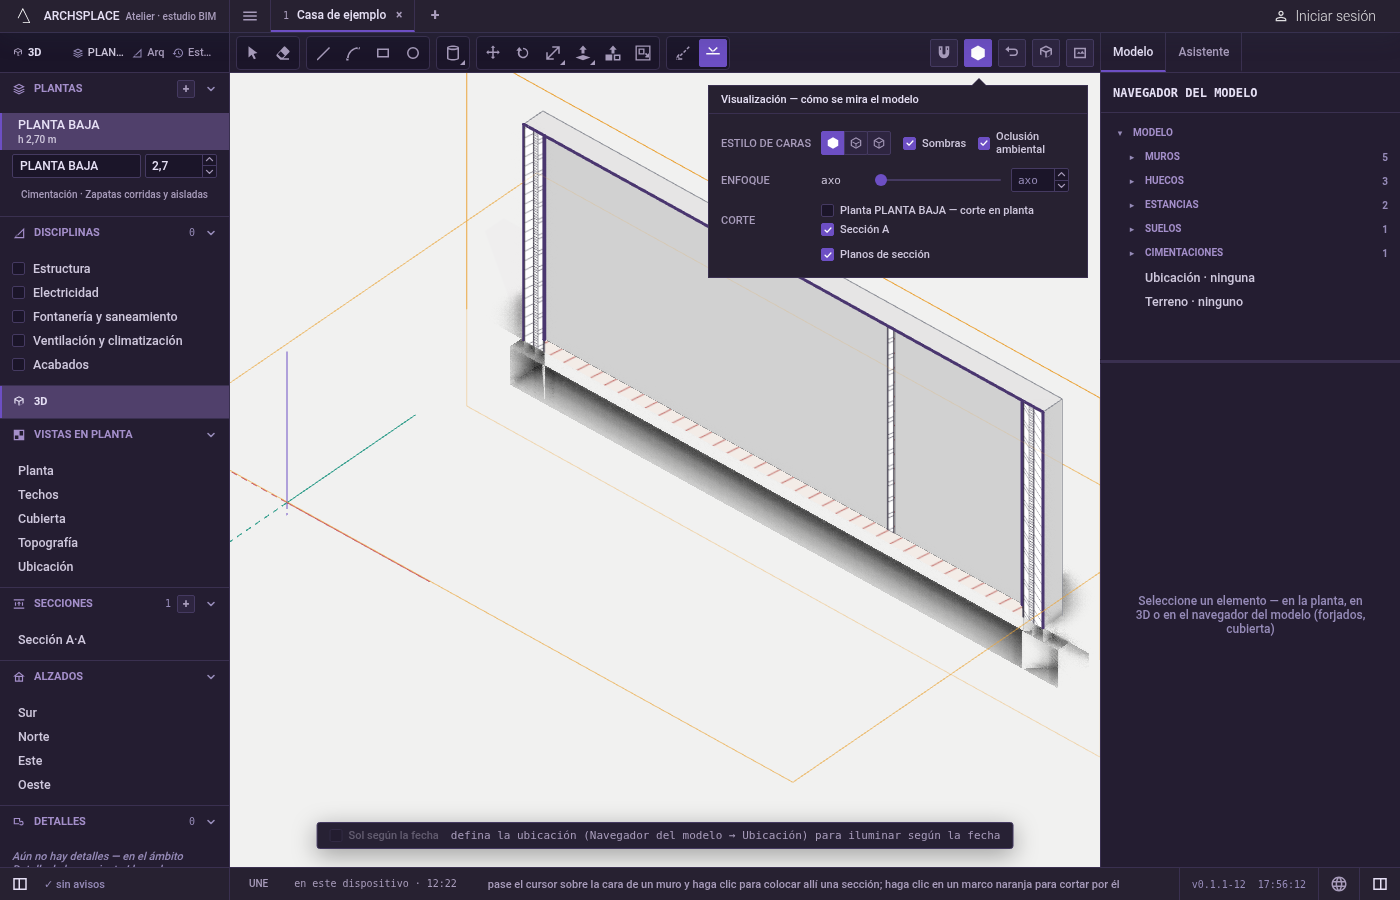1400x900 pixels.
Task: Expand the Cimentaciones tree node
Action: point(1131,253)
